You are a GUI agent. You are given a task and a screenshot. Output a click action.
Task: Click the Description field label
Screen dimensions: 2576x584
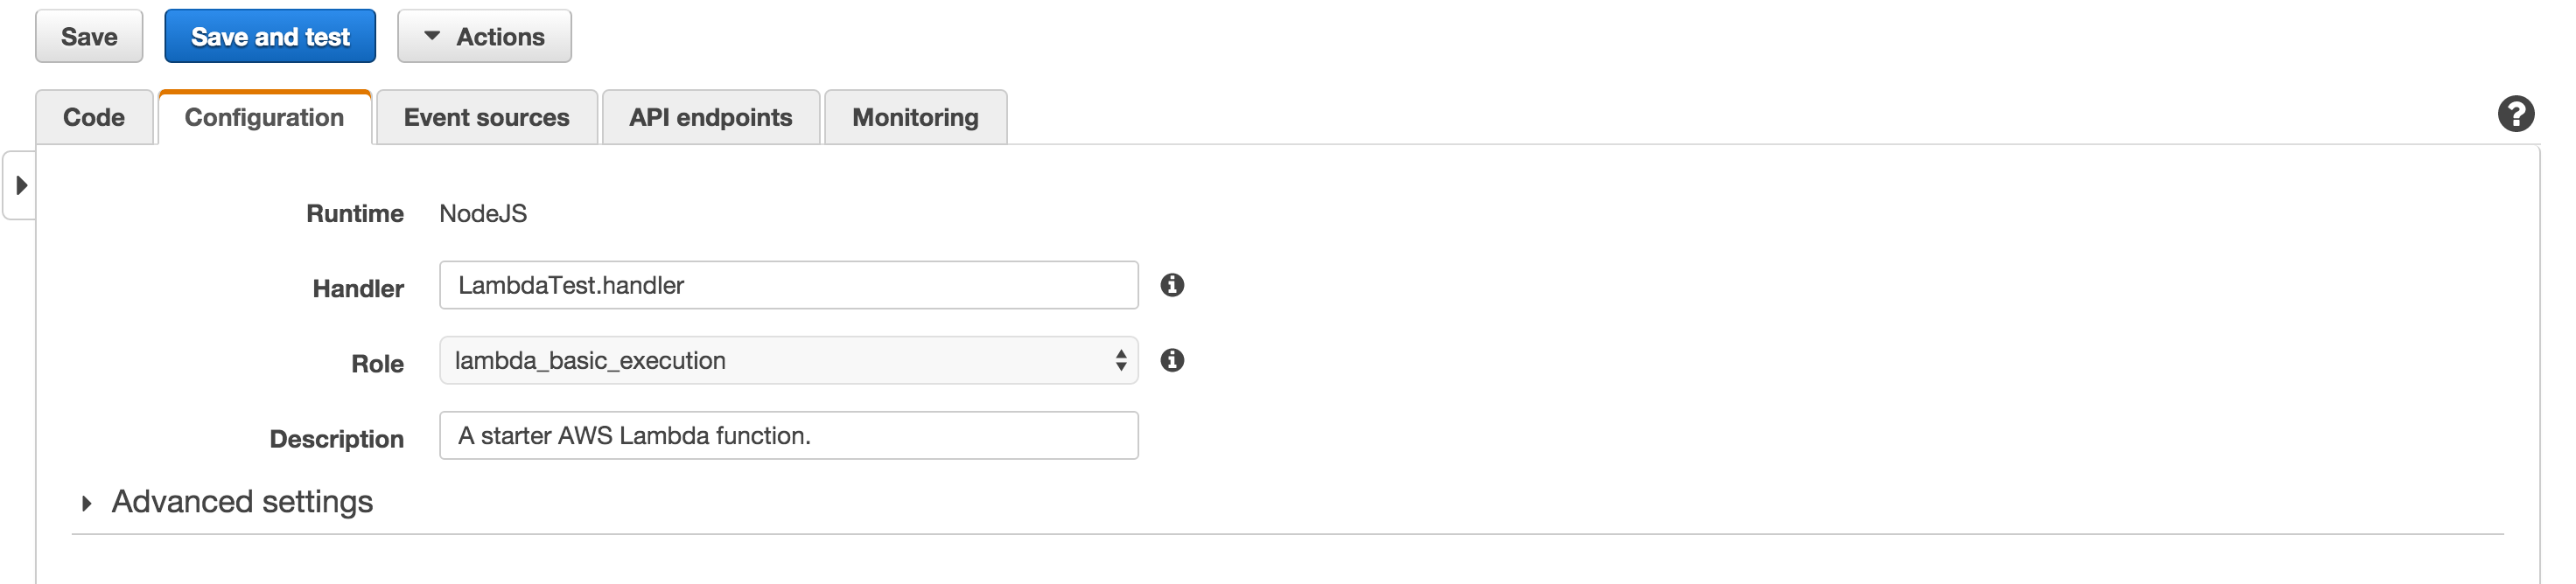point(336,439)
